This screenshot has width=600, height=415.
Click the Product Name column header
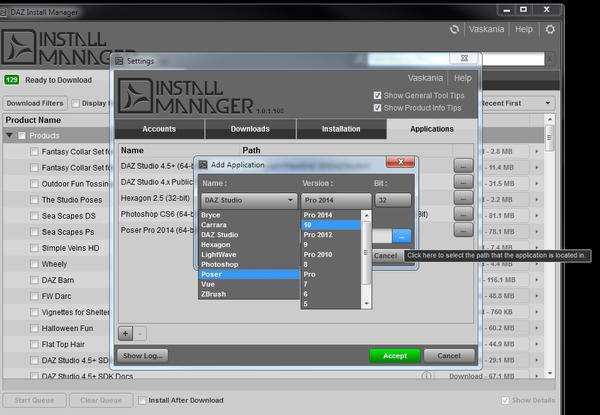[x=33, y=120]
